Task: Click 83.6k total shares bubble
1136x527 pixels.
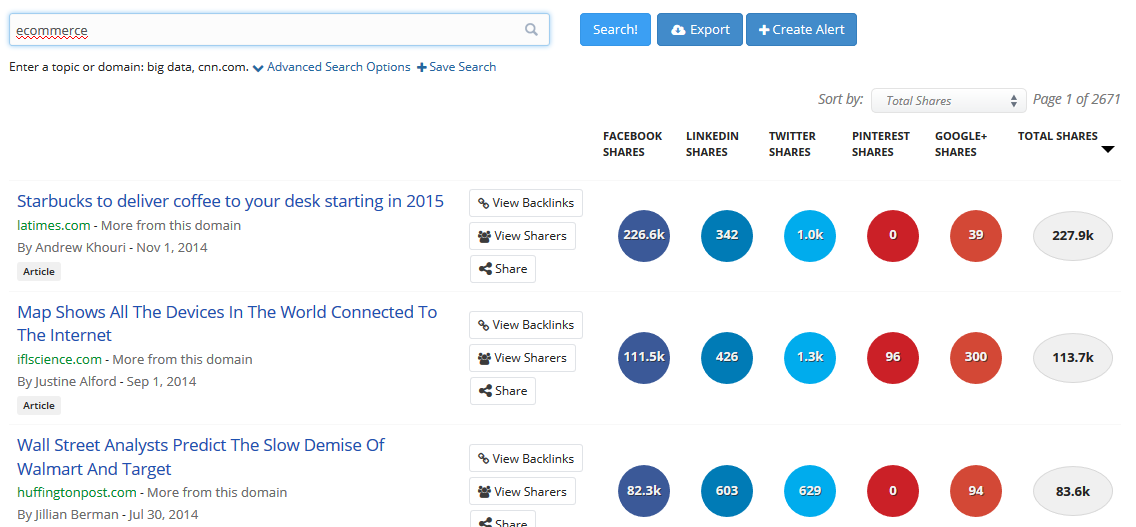Action: [1073, 491]
